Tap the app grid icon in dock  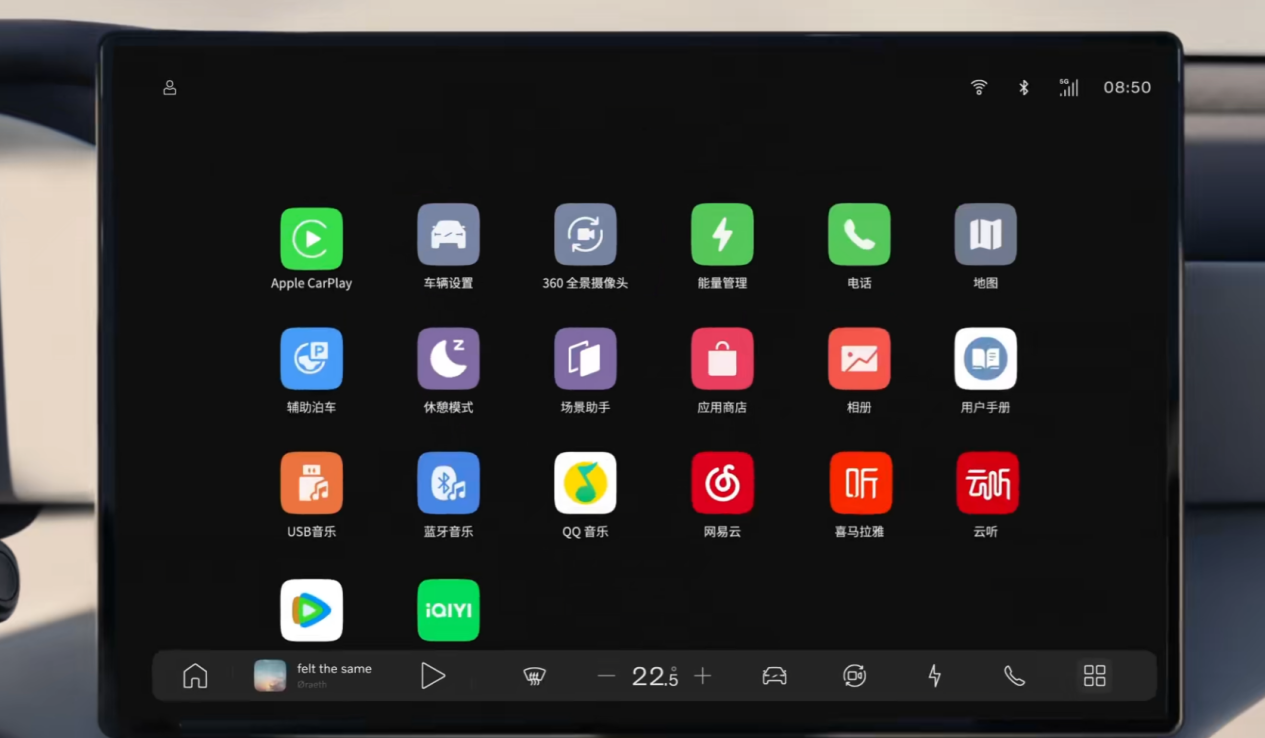1095,676
